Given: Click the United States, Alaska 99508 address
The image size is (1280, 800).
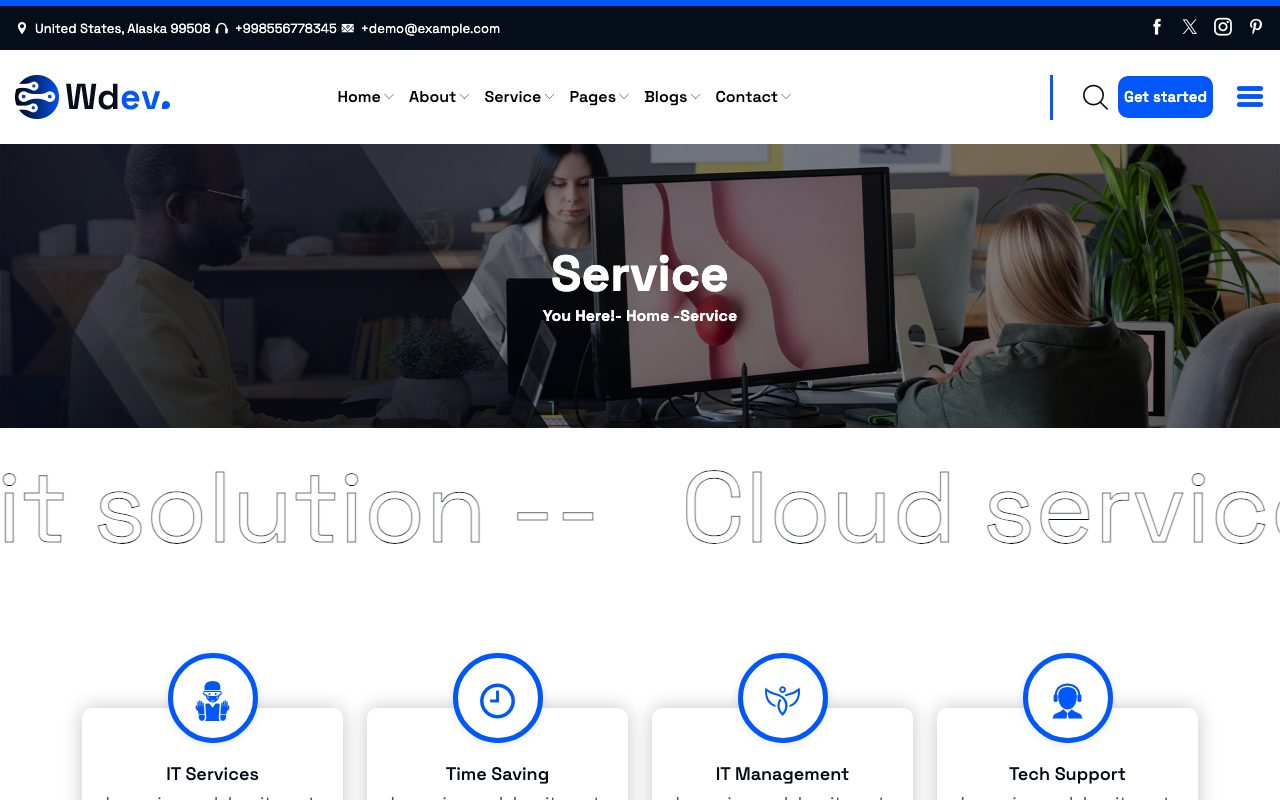Looking at the screenshot, I should pos(122,28).
